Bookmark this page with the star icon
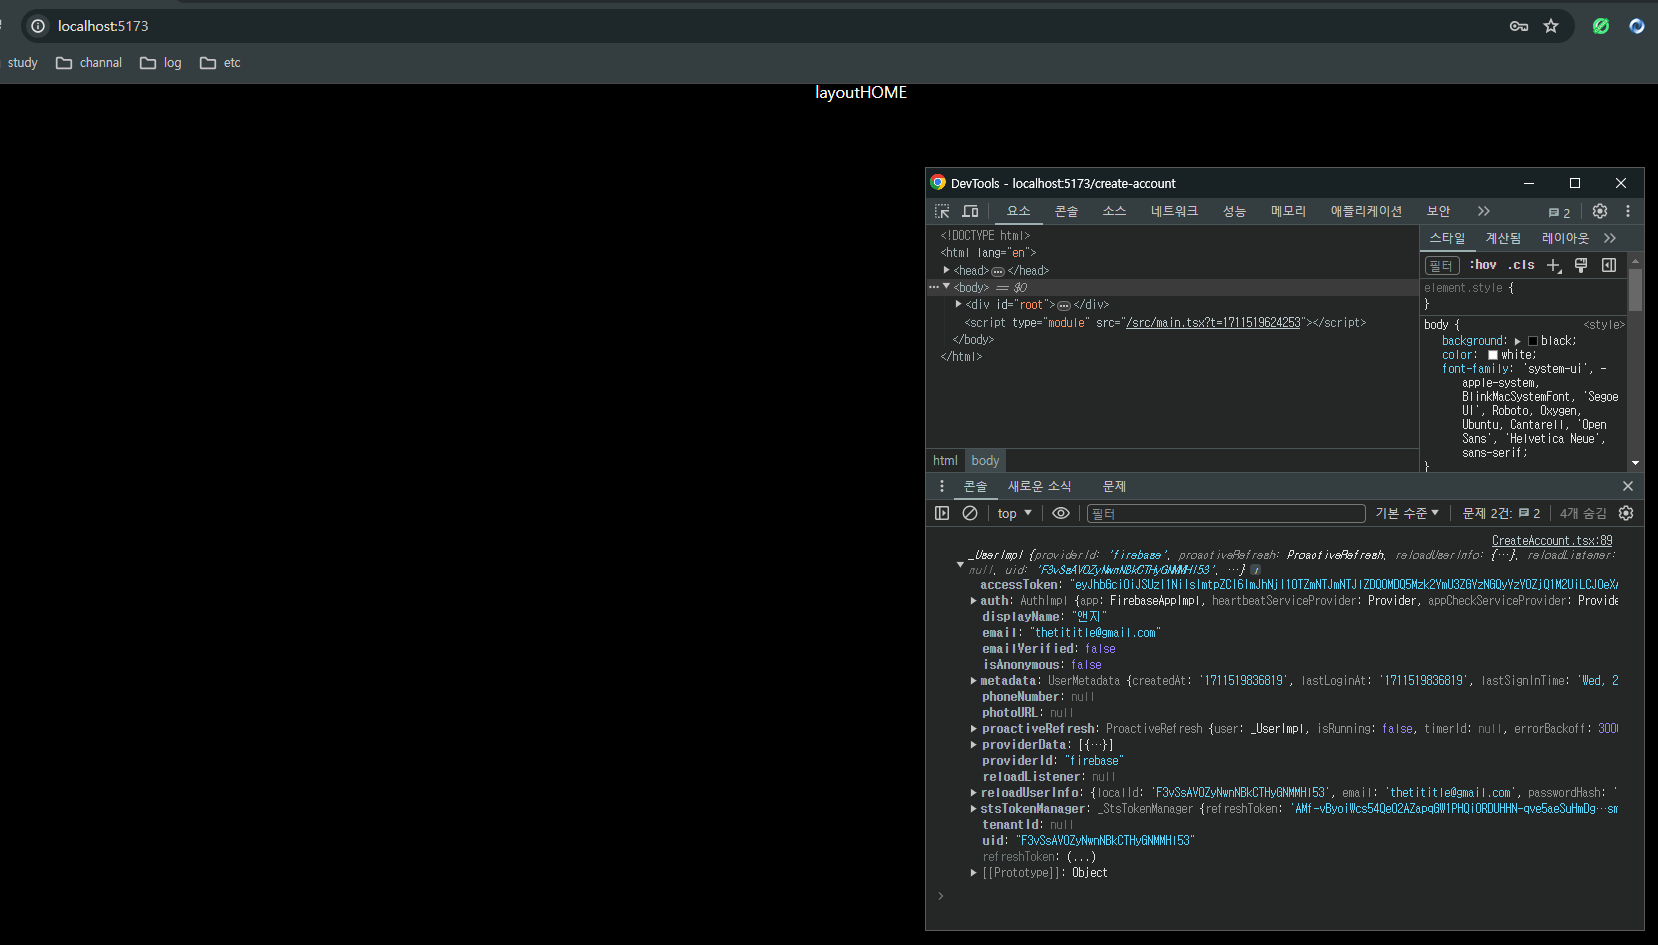 [1551, 26]
